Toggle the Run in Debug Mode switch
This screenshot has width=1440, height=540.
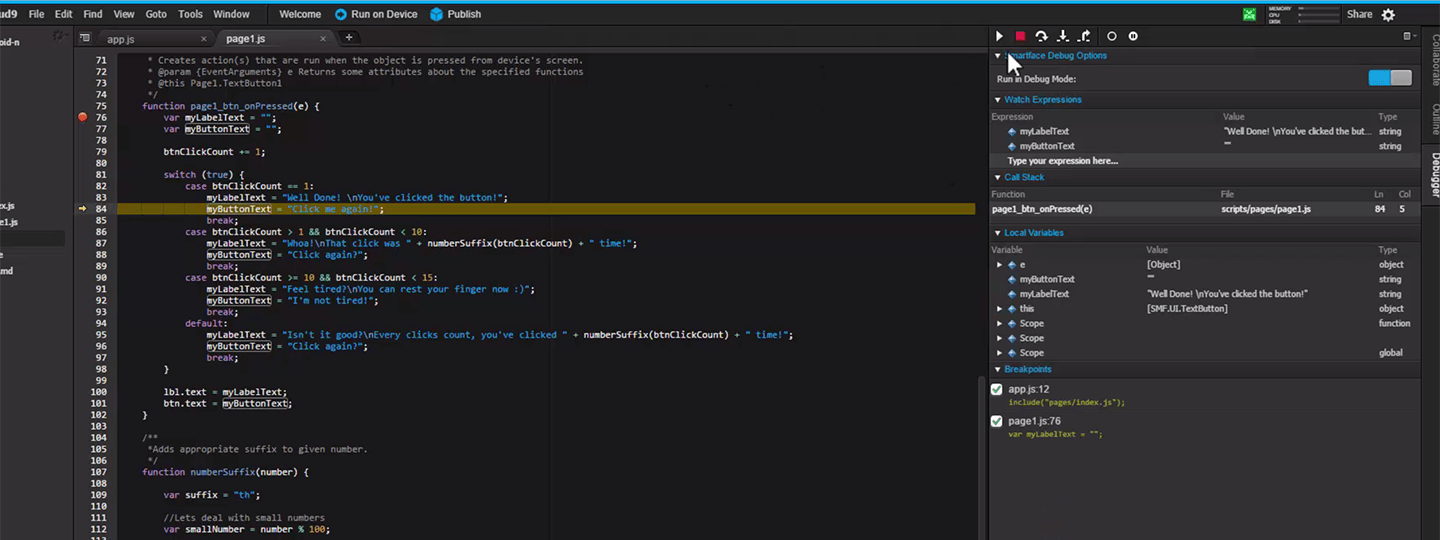click(1389, 78)
